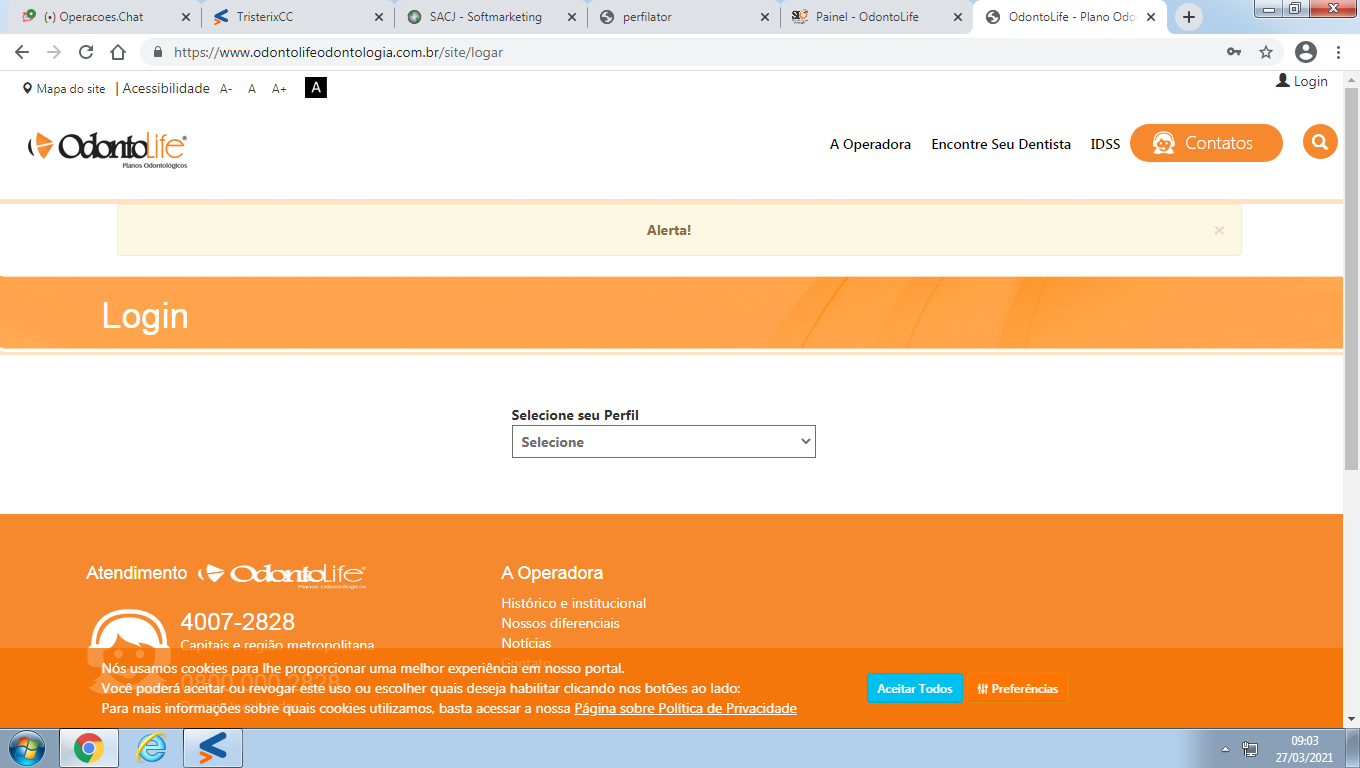Click the site lock icon in address bar
Image resolution: width=1360 pixels, height=768 pixels.
tap(157, 52)
